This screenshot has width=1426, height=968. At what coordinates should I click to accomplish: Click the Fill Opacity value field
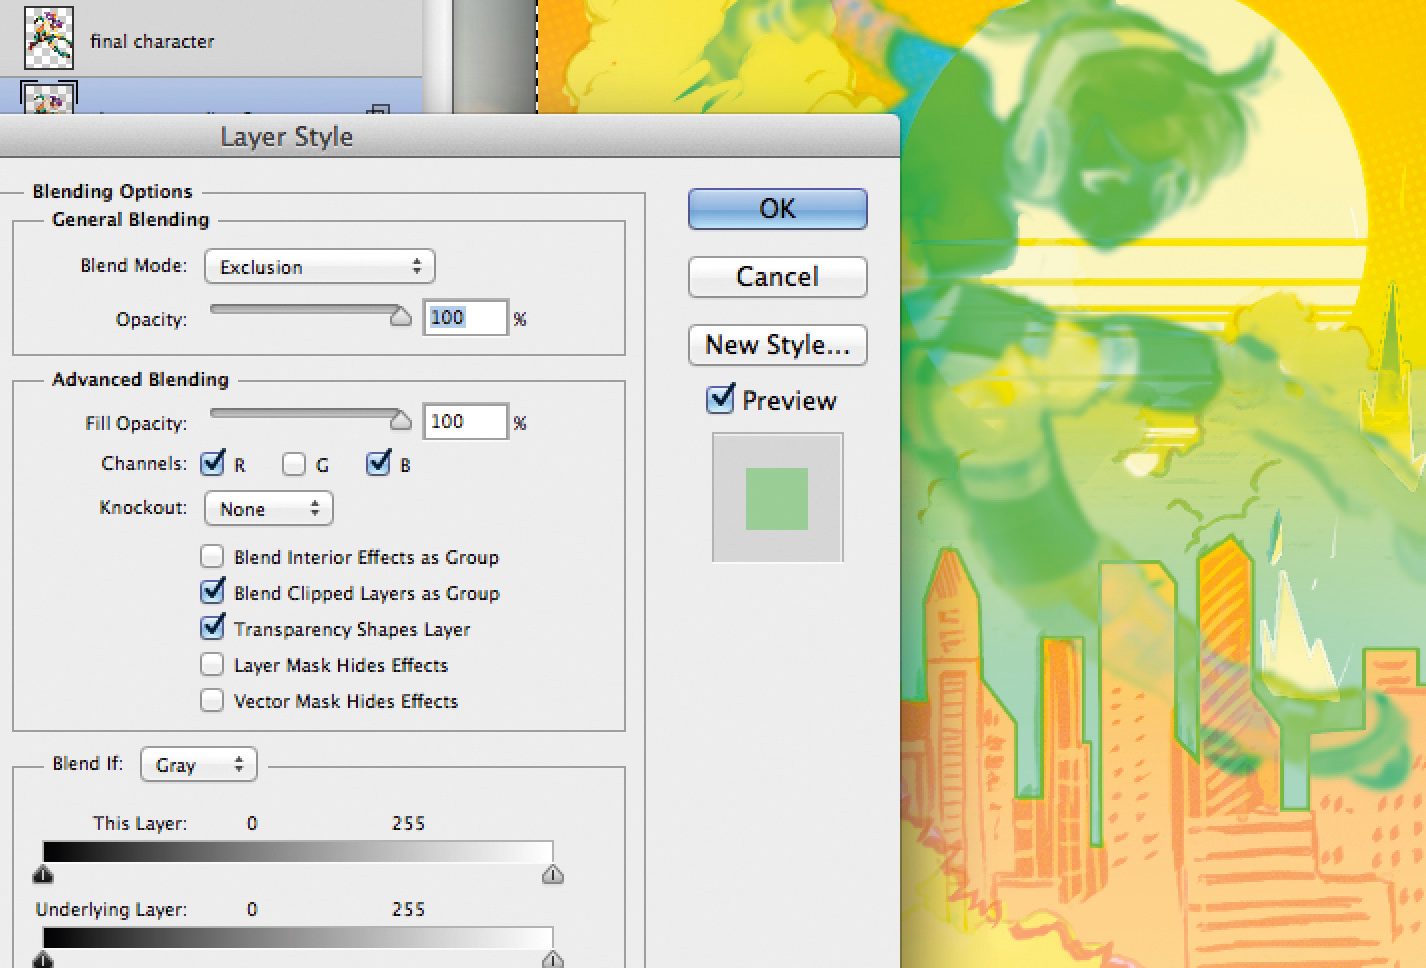[x=465, y=422]
